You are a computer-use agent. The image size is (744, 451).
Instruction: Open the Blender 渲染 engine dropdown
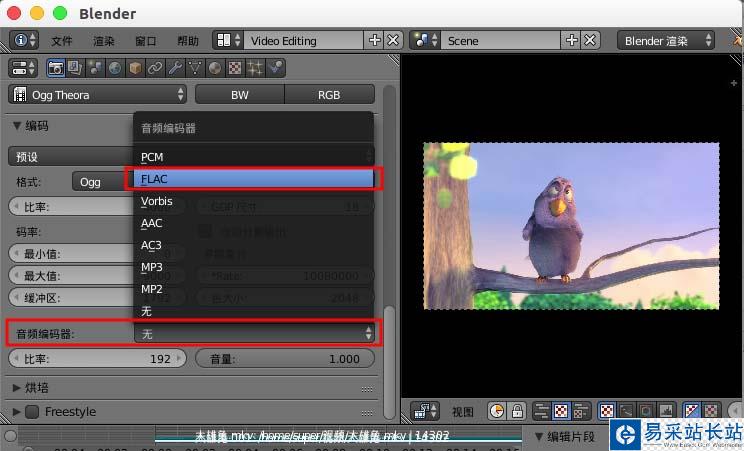point(665,40)
